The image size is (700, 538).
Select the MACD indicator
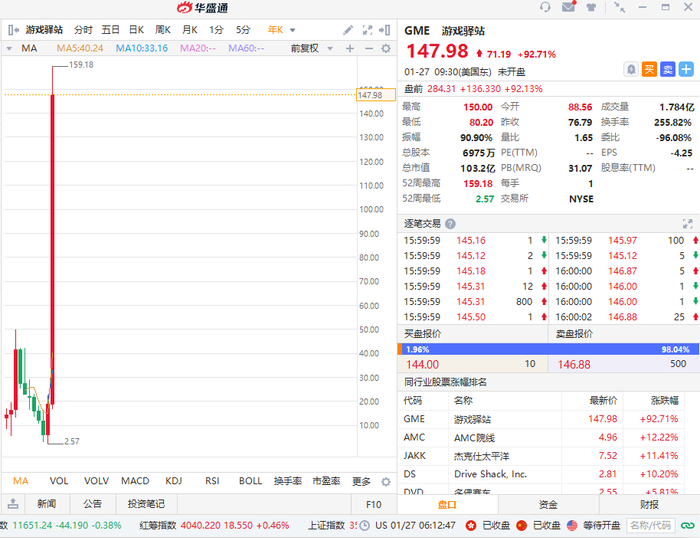tap(135, 481)
